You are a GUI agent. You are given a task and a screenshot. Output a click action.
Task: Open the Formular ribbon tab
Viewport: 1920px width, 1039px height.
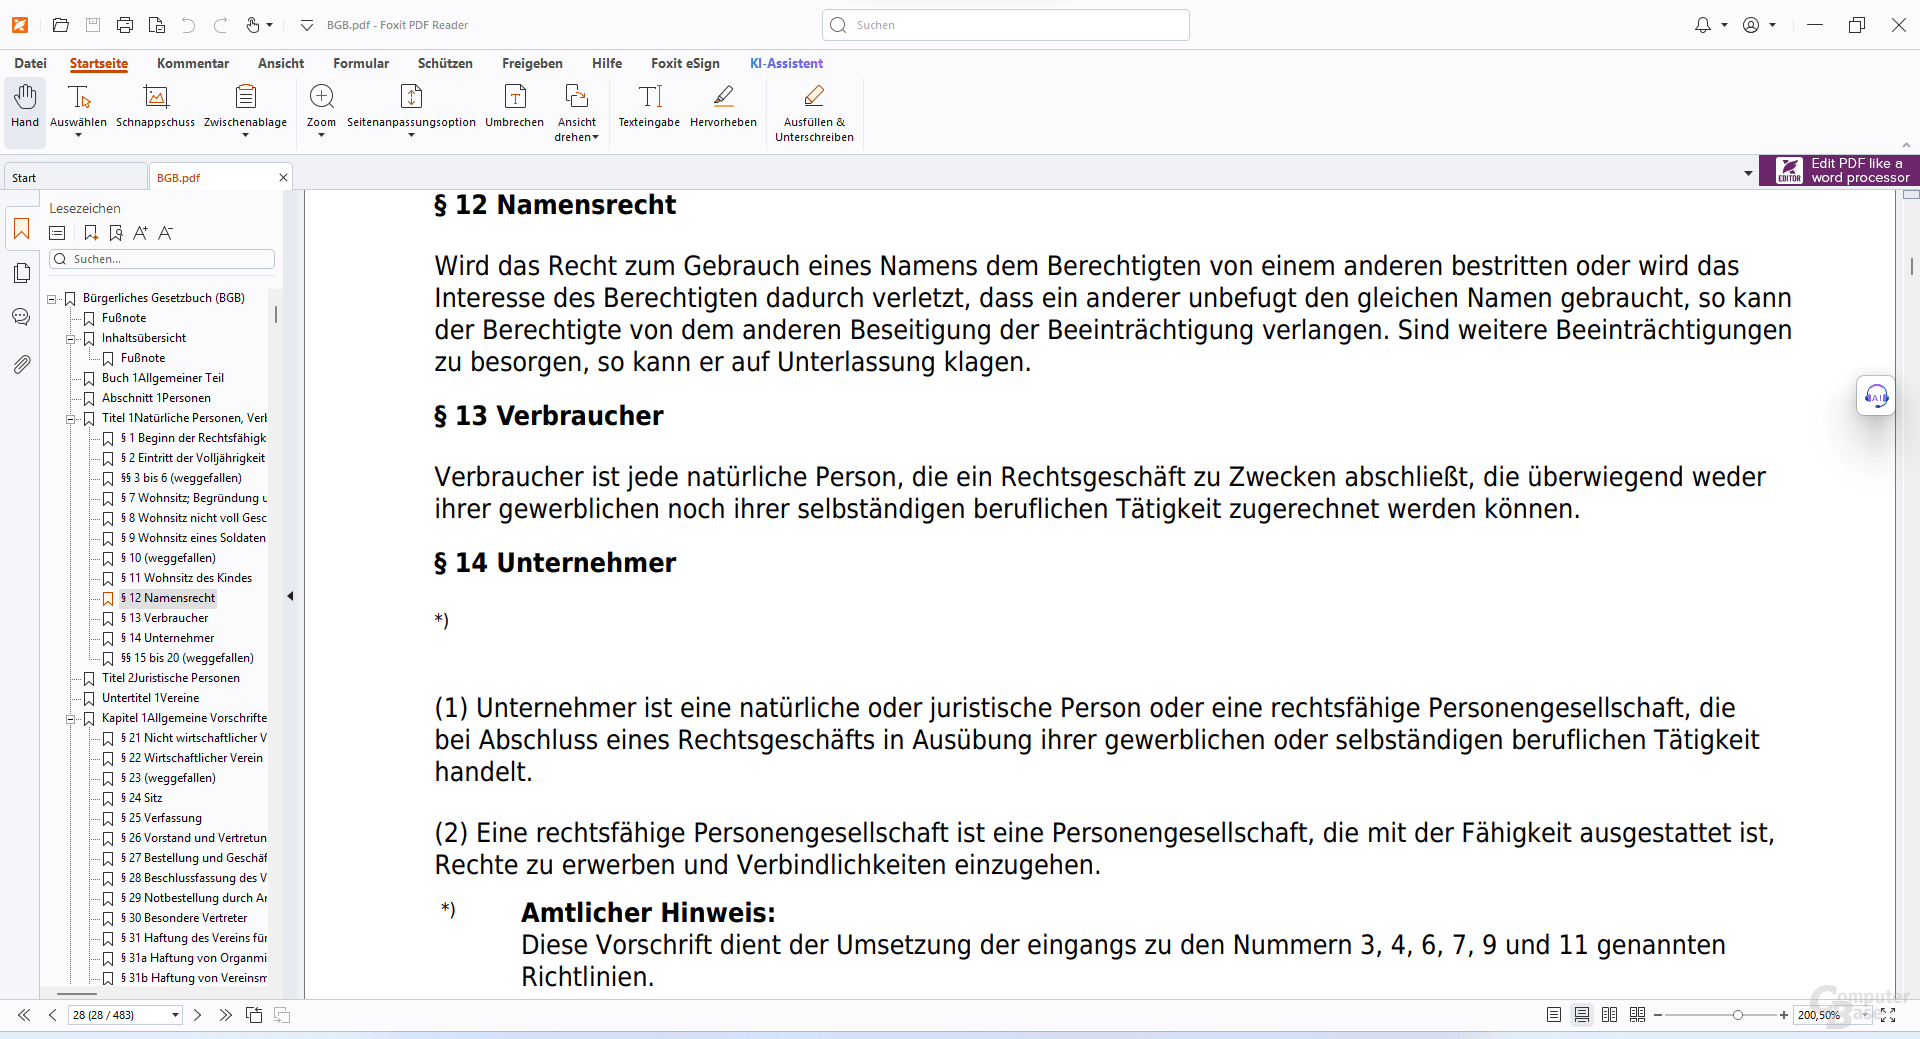pos(361,63)
